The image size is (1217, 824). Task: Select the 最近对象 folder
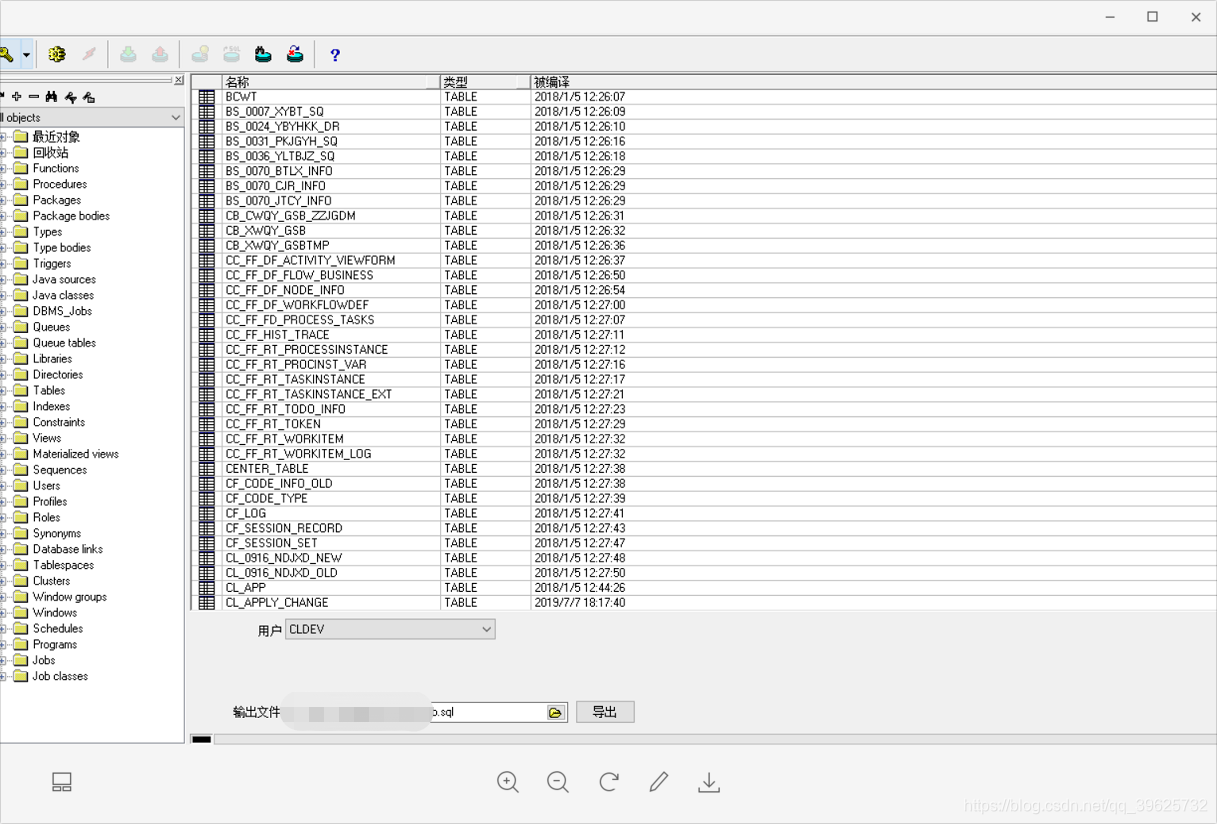click(x=56, y=137)
